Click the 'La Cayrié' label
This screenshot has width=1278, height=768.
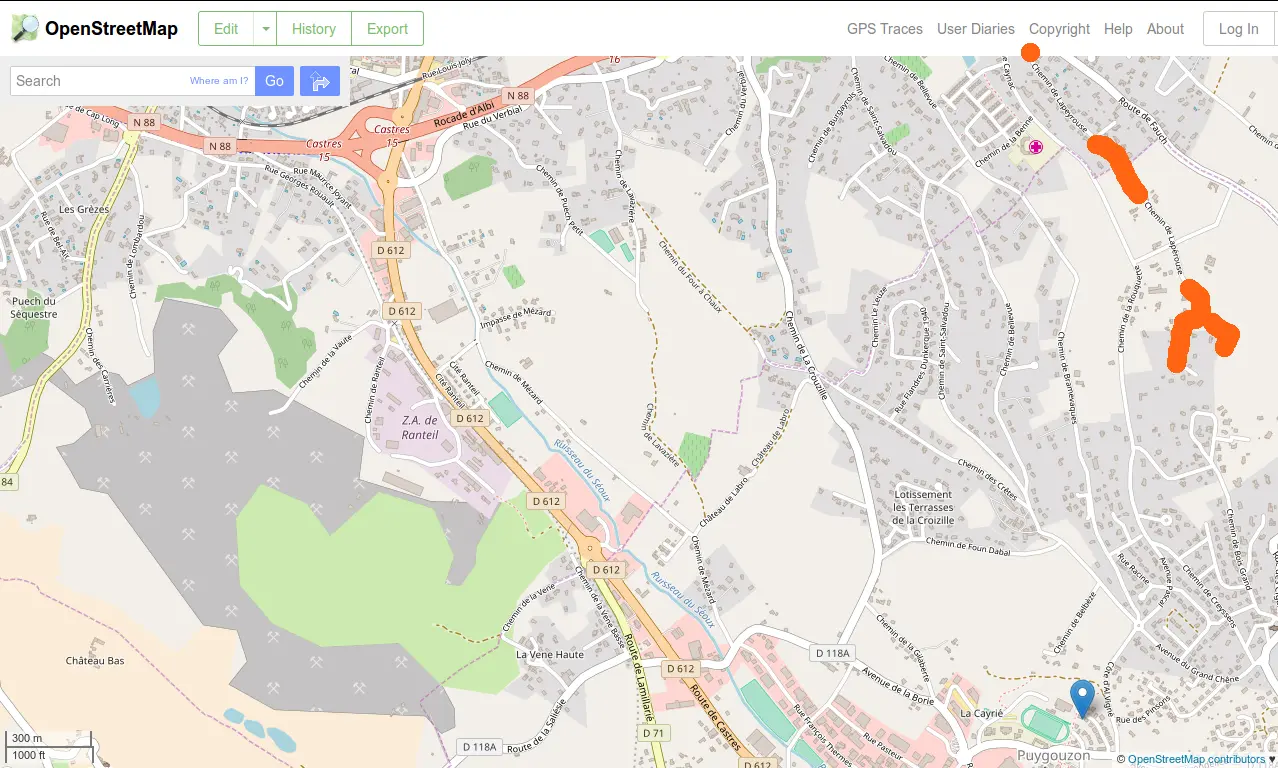(981, 714)
